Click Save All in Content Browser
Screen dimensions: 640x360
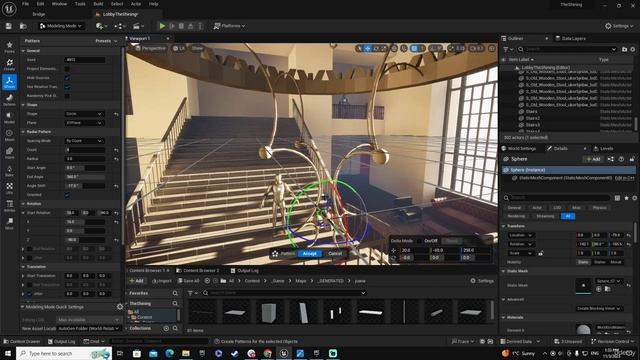coord(189,281)
